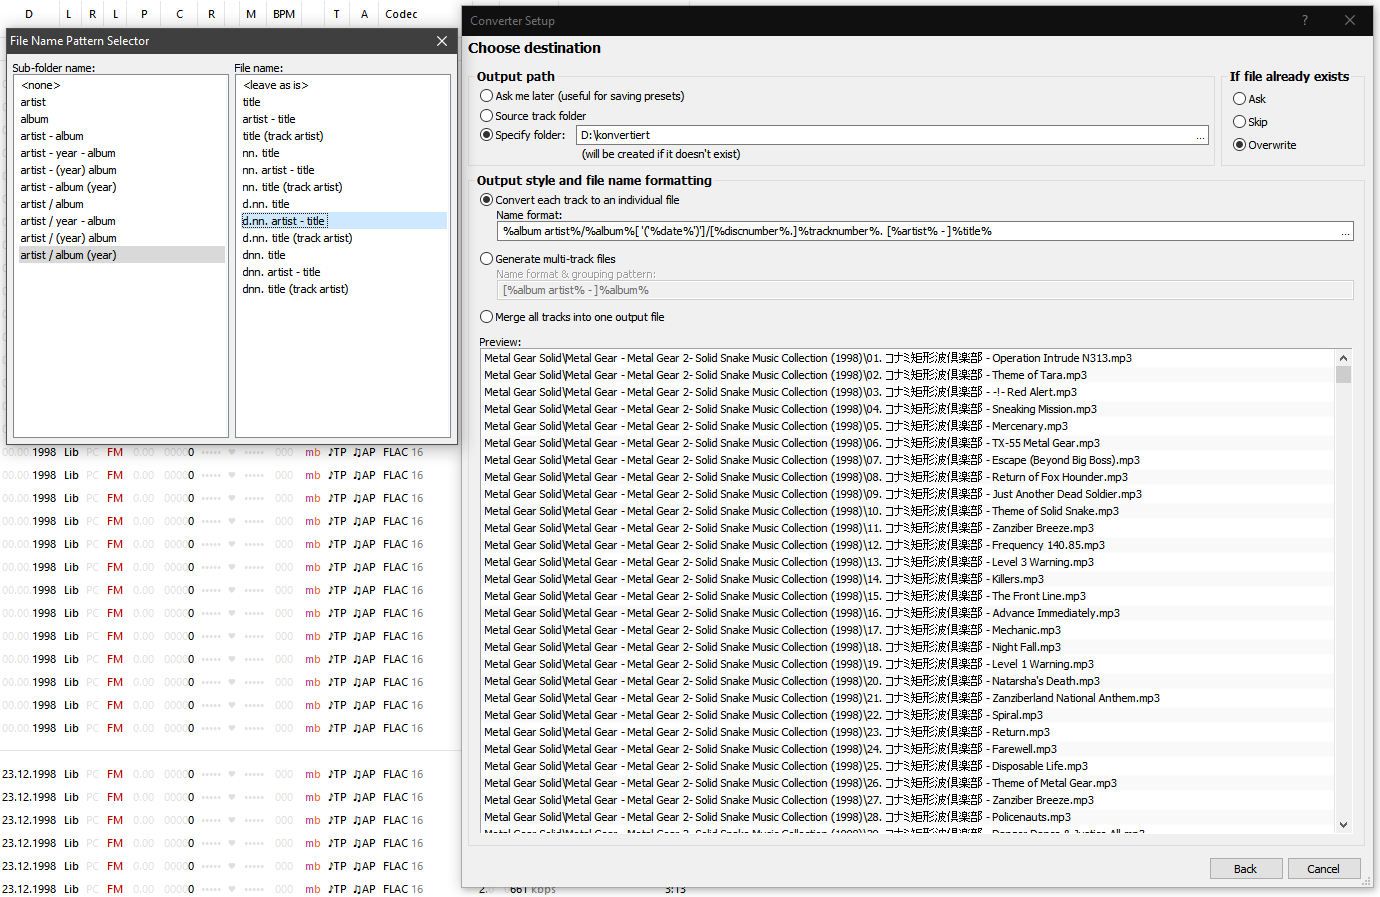Select 'artist - (year) album' sub-folder pattern
1380x897 pixels.
point(120,170)
